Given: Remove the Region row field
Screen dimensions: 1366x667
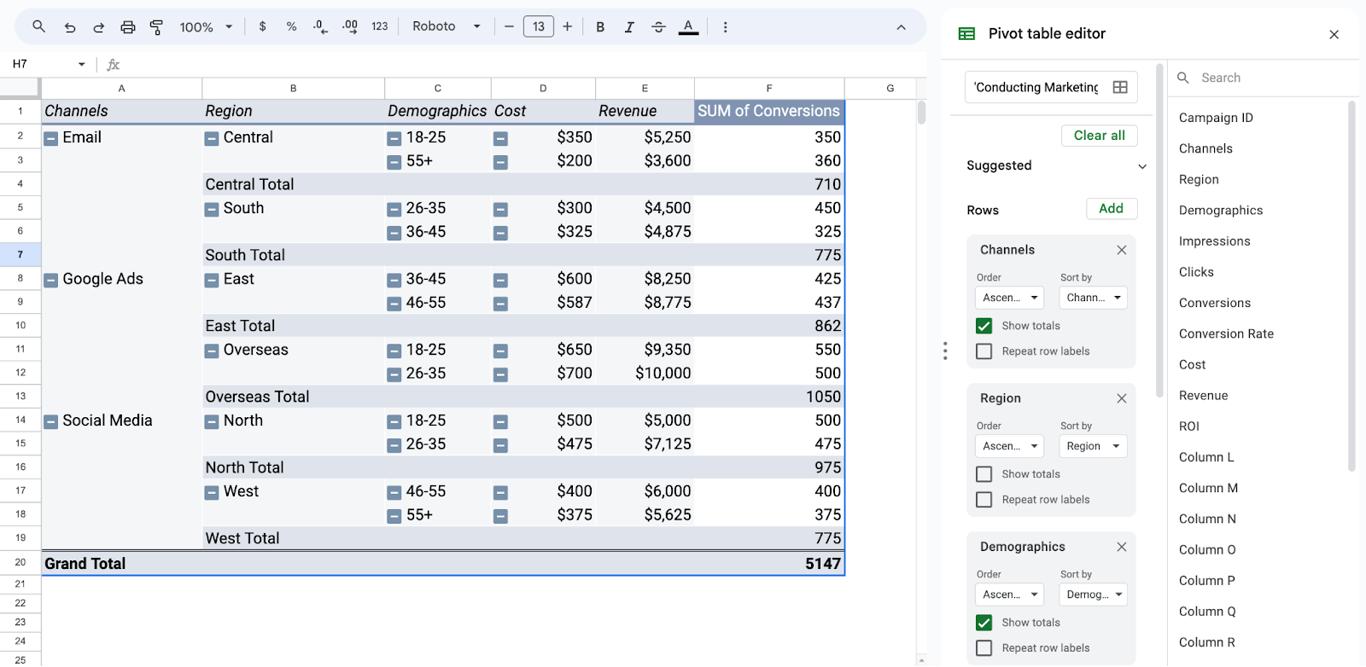Looking at the screenshot, I should click(1121, 398).
